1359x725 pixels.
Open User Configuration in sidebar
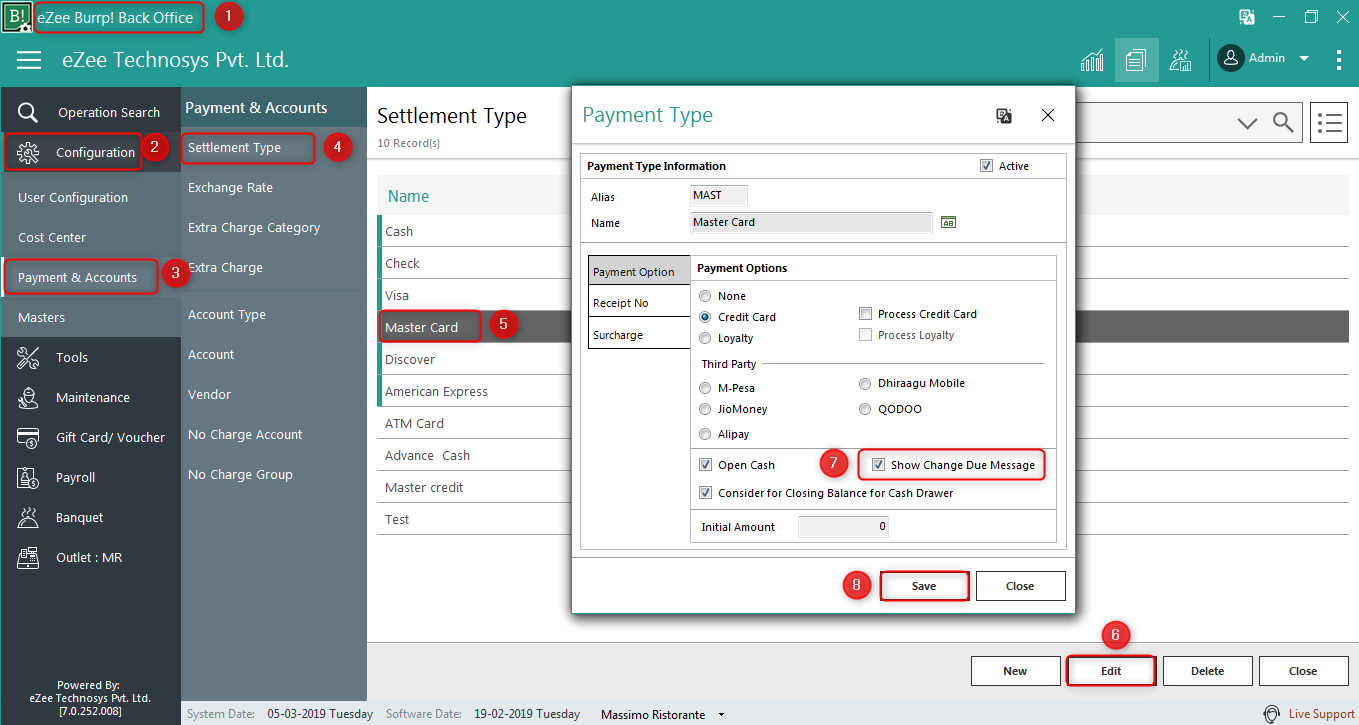pyautogui.click(x=73, y=198)
